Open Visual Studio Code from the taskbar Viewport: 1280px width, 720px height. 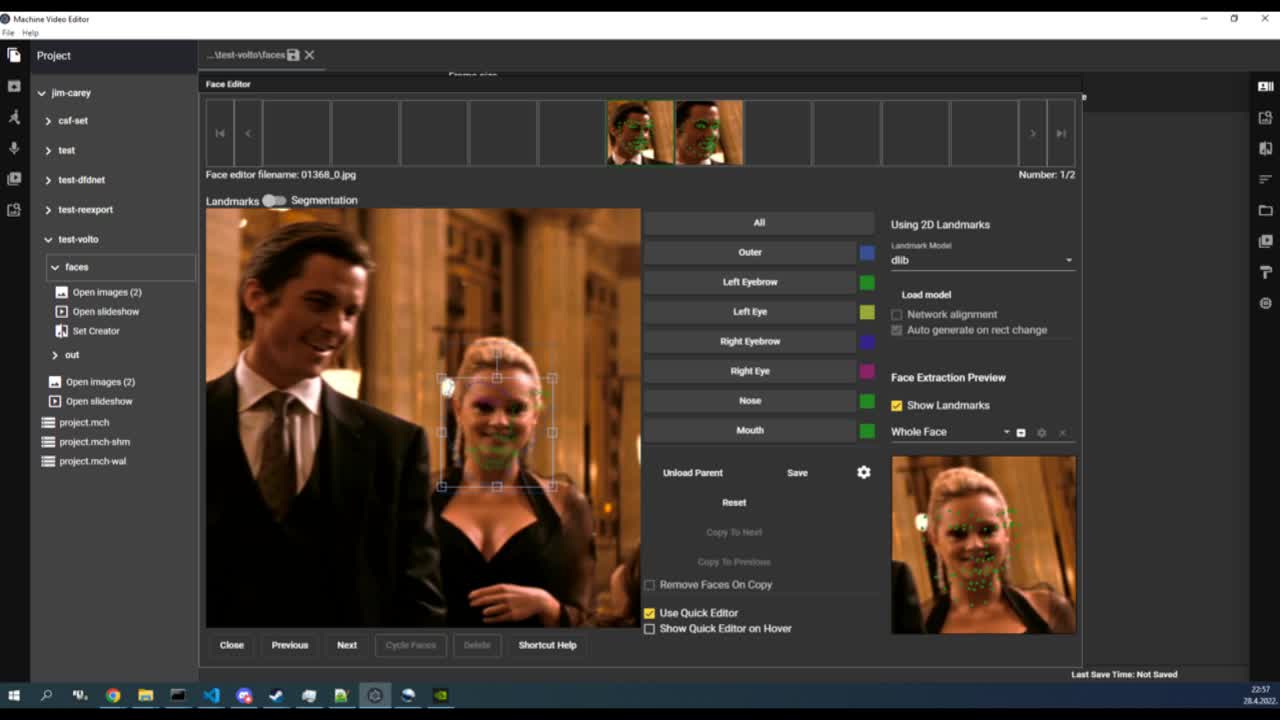click(x=211, y=696)
